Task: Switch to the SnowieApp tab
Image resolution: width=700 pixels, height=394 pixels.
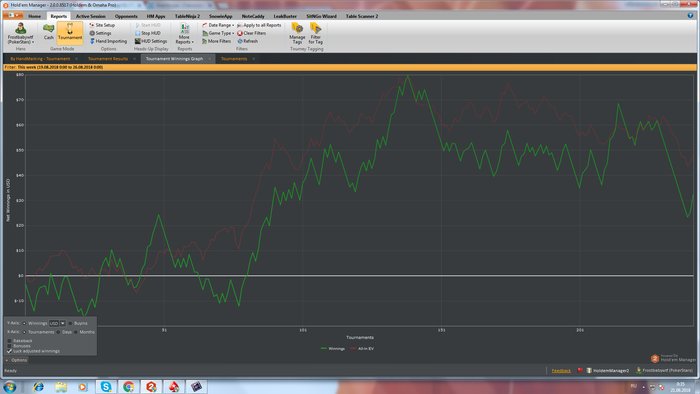Action: pos(221,16)
